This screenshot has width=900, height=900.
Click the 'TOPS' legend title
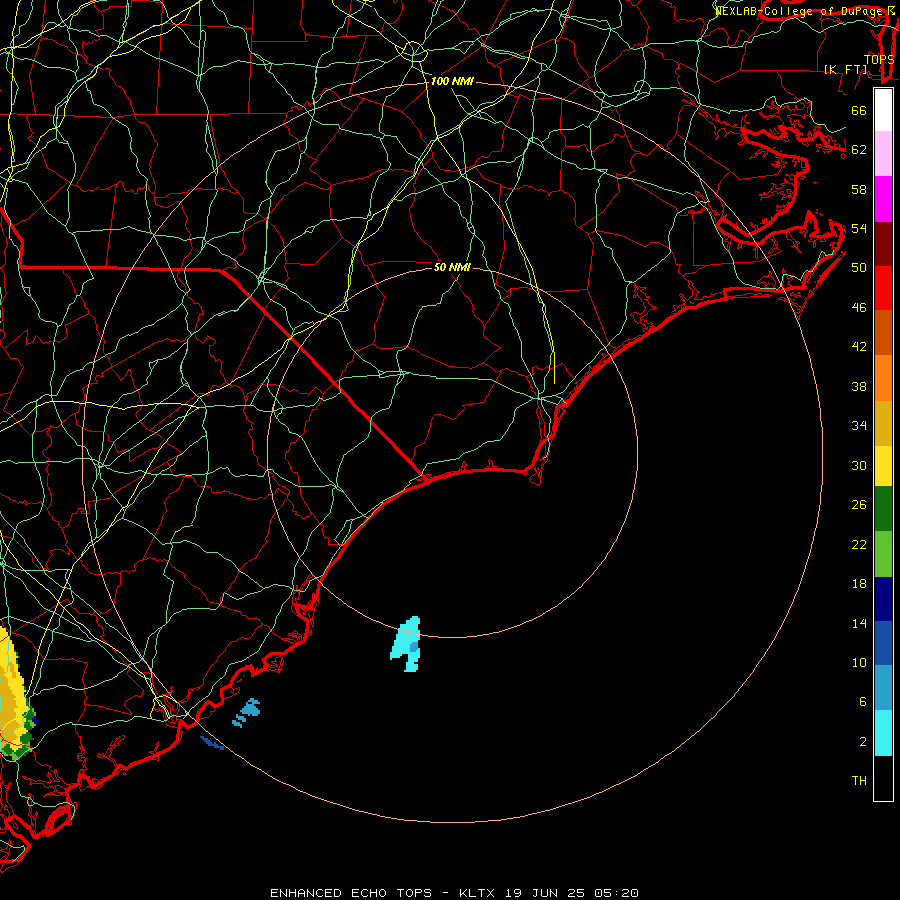tap(879, 59)
